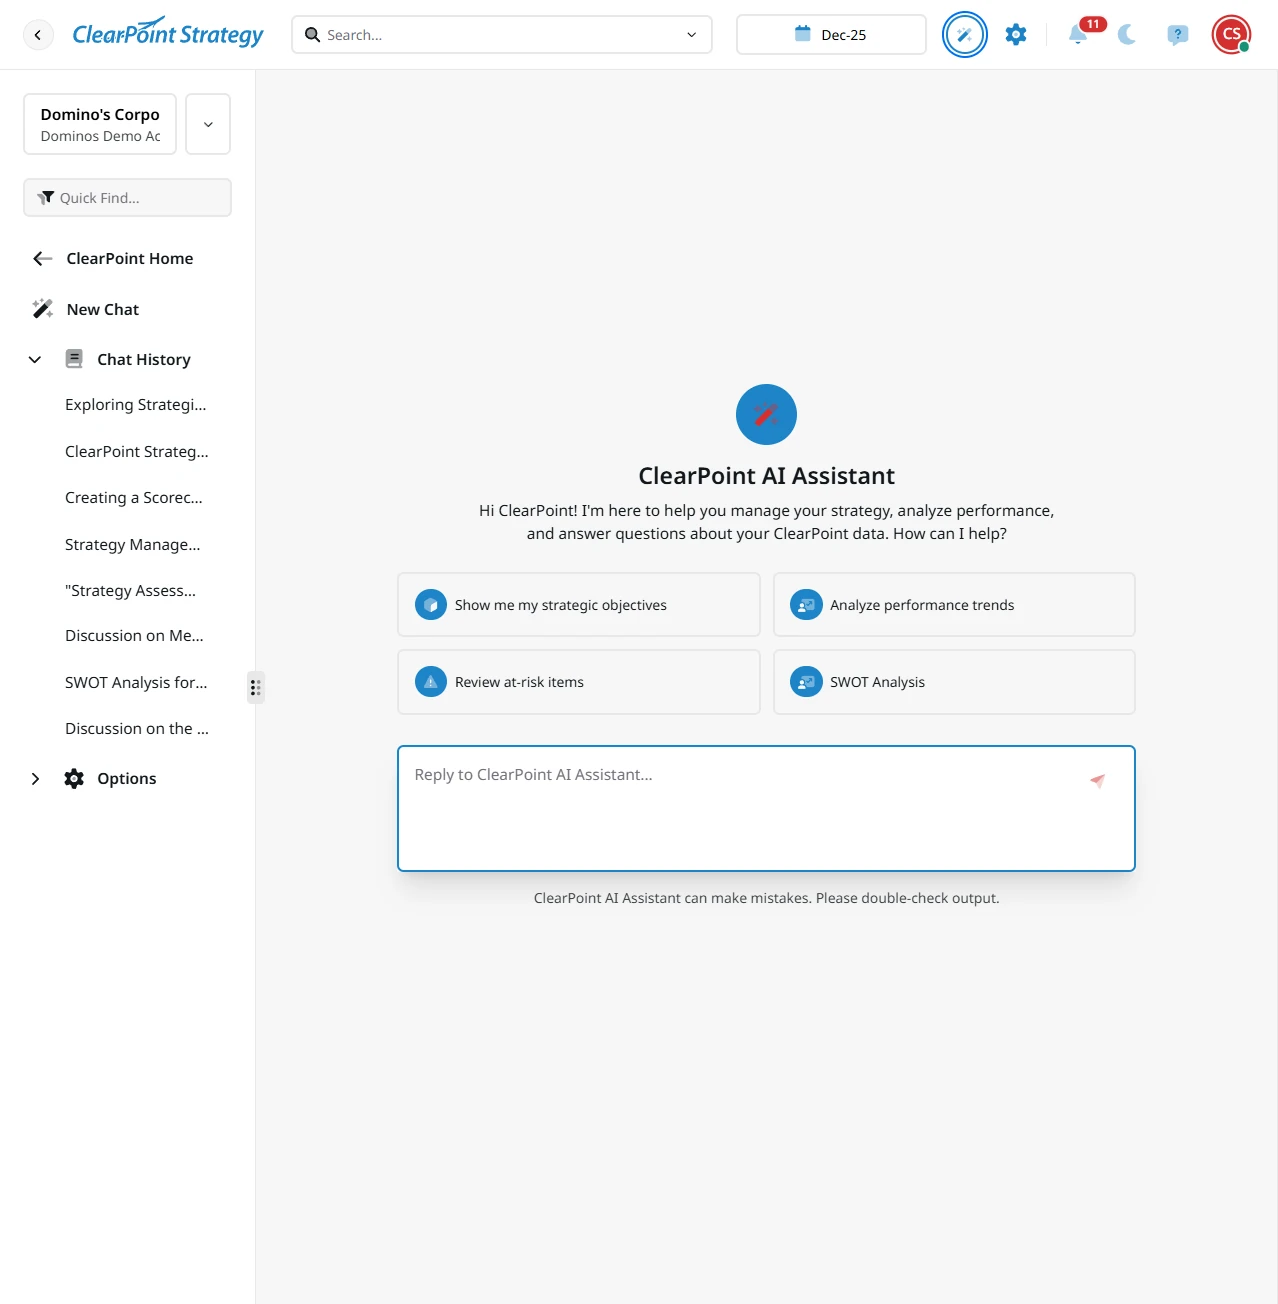This screenshot has width=1278, height=1304.
Task: Click the sidebar resize grip handle
Action: [x=256, y=687]
